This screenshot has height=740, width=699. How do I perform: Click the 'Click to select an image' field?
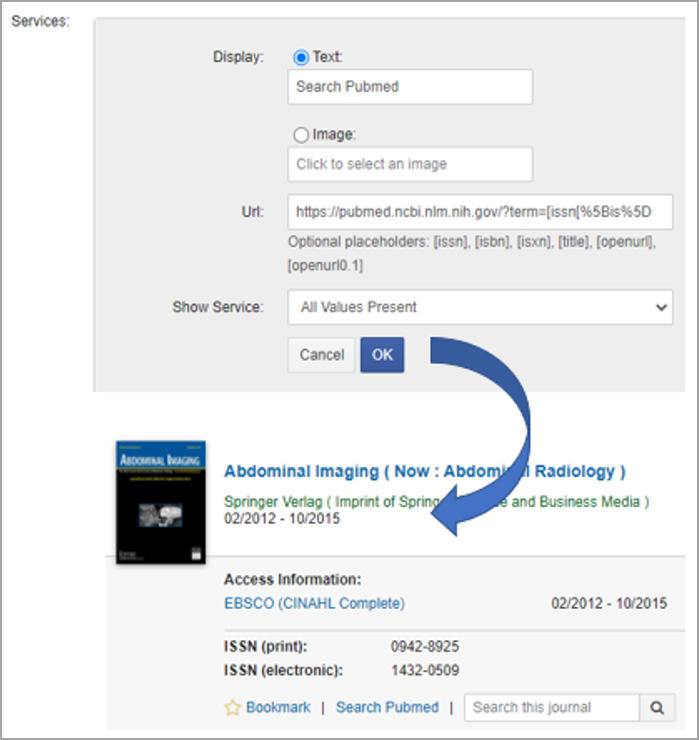(410, 164)
